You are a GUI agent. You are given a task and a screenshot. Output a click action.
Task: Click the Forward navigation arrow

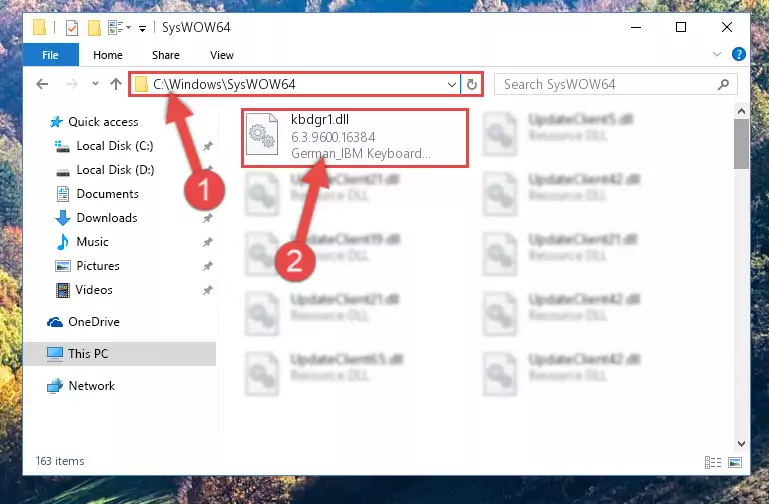[x=72, y=84]
